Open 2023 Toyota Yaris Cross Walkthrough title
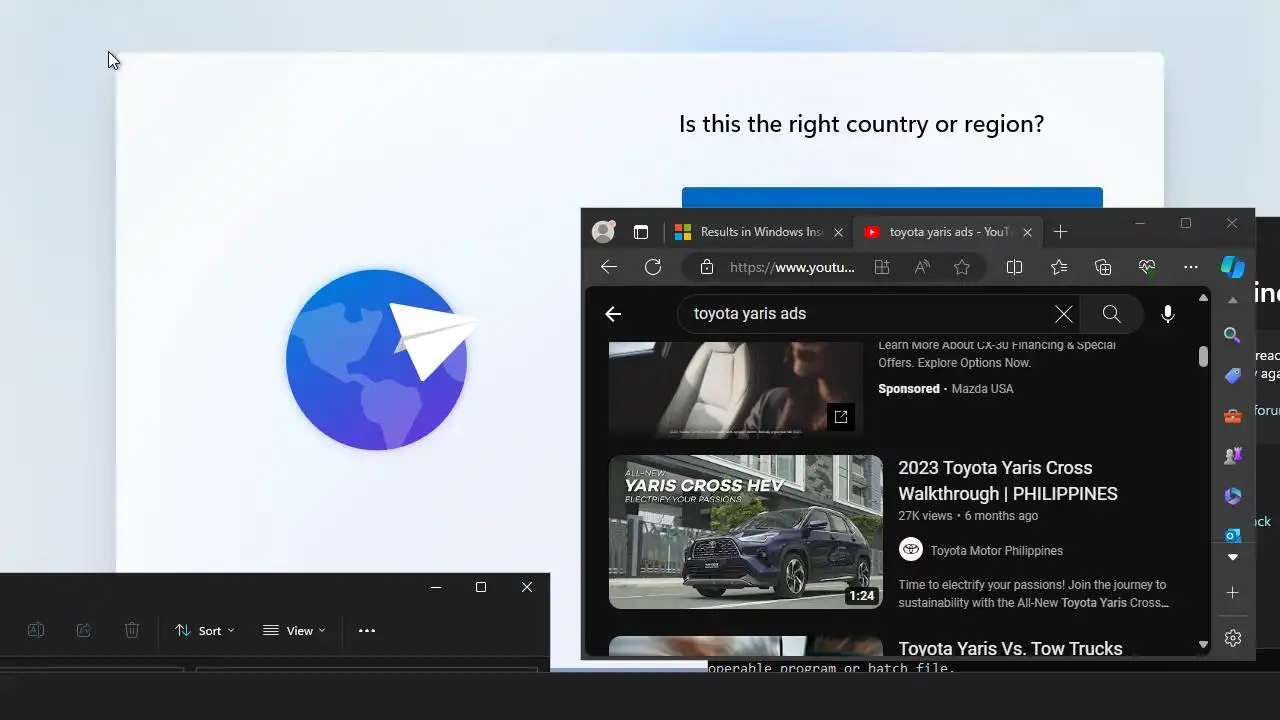The height and width of the screenshot is (720, 1280). coord(1008,481)
